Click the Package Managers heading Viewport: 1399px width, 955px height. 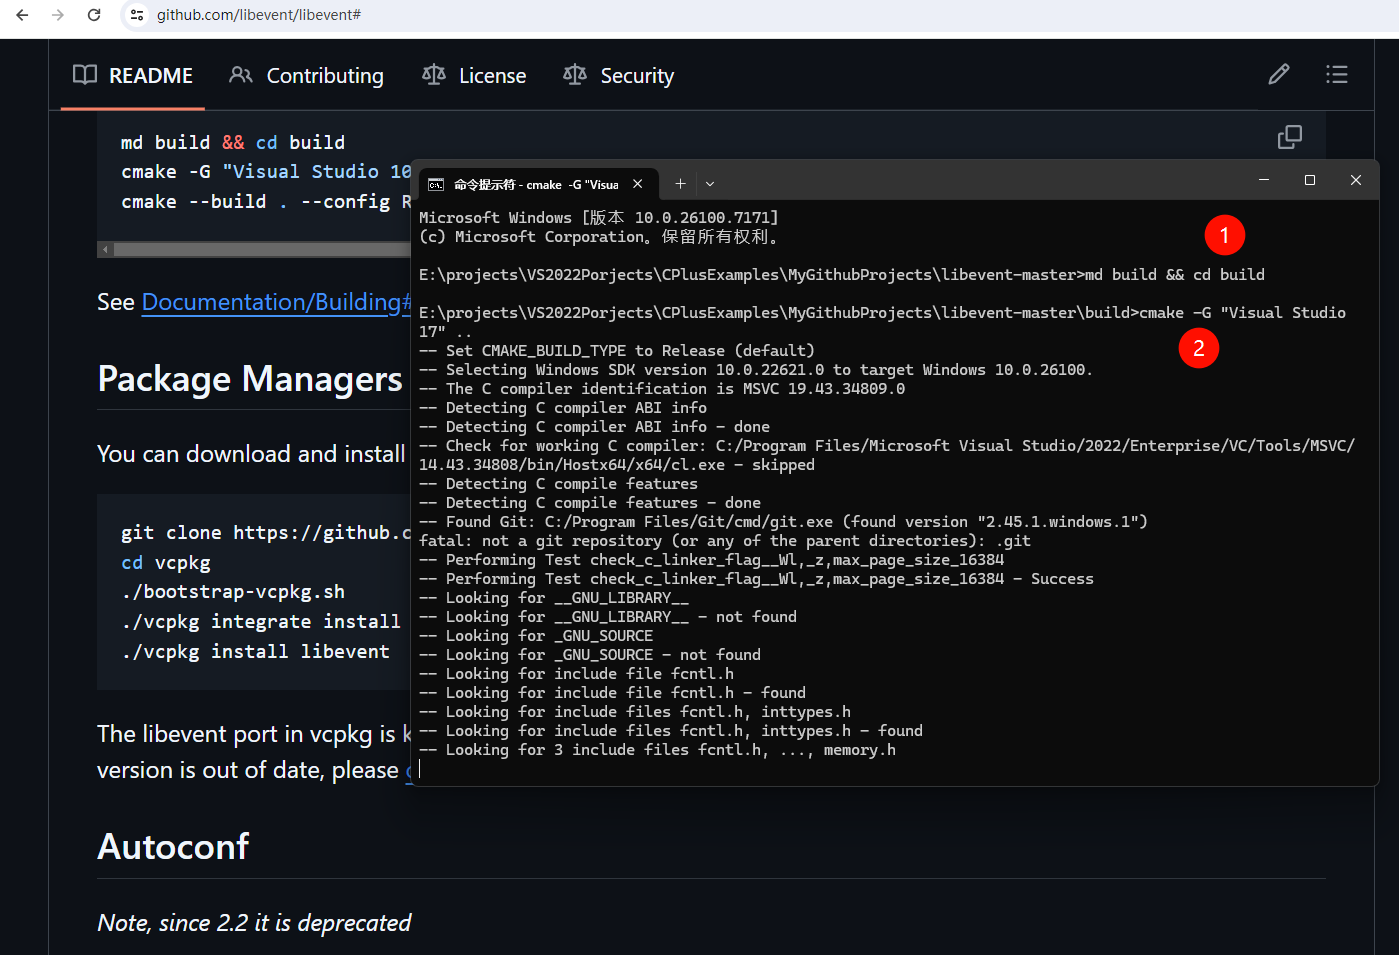coord(250,379)
